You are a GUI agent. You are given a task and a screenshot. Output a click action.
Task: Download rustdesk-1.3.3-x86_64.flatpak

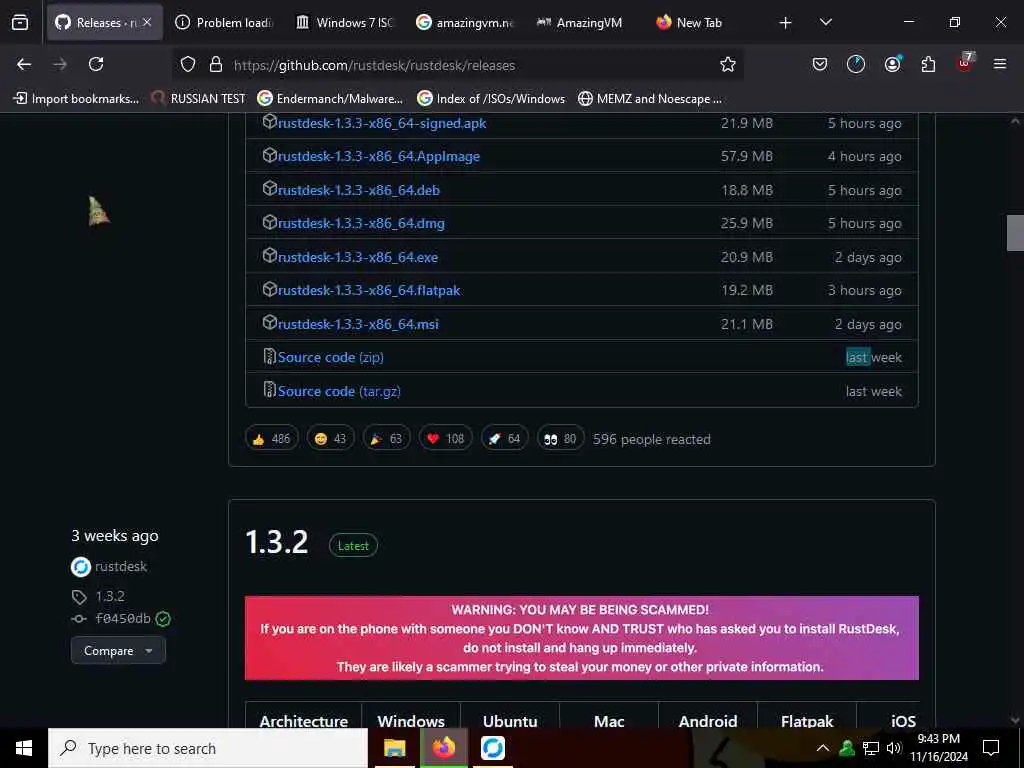(x=369, y=291)
